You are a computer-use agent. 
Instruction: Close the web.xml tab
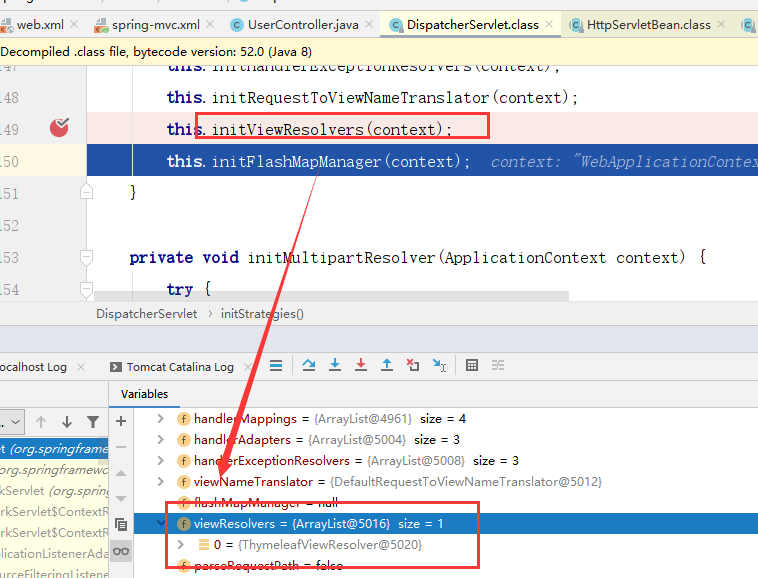pyautogui.click(x=74, y=24)
